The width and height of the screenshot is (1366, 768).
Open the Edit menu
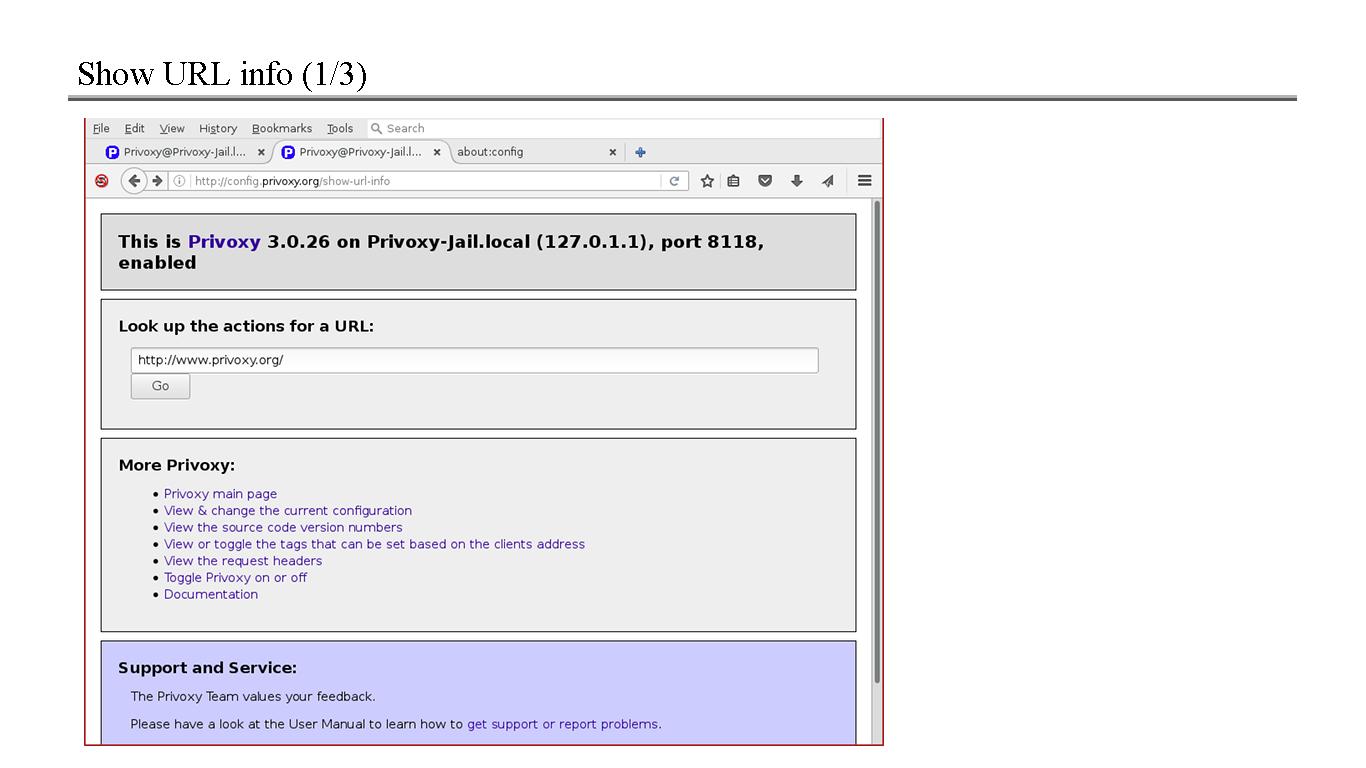[x=134, y=128]
